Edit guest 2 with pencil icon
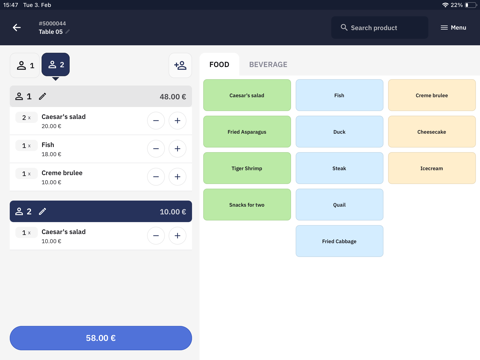The height and width of the screenshot is (360, 480). click(x=42, y=211)
